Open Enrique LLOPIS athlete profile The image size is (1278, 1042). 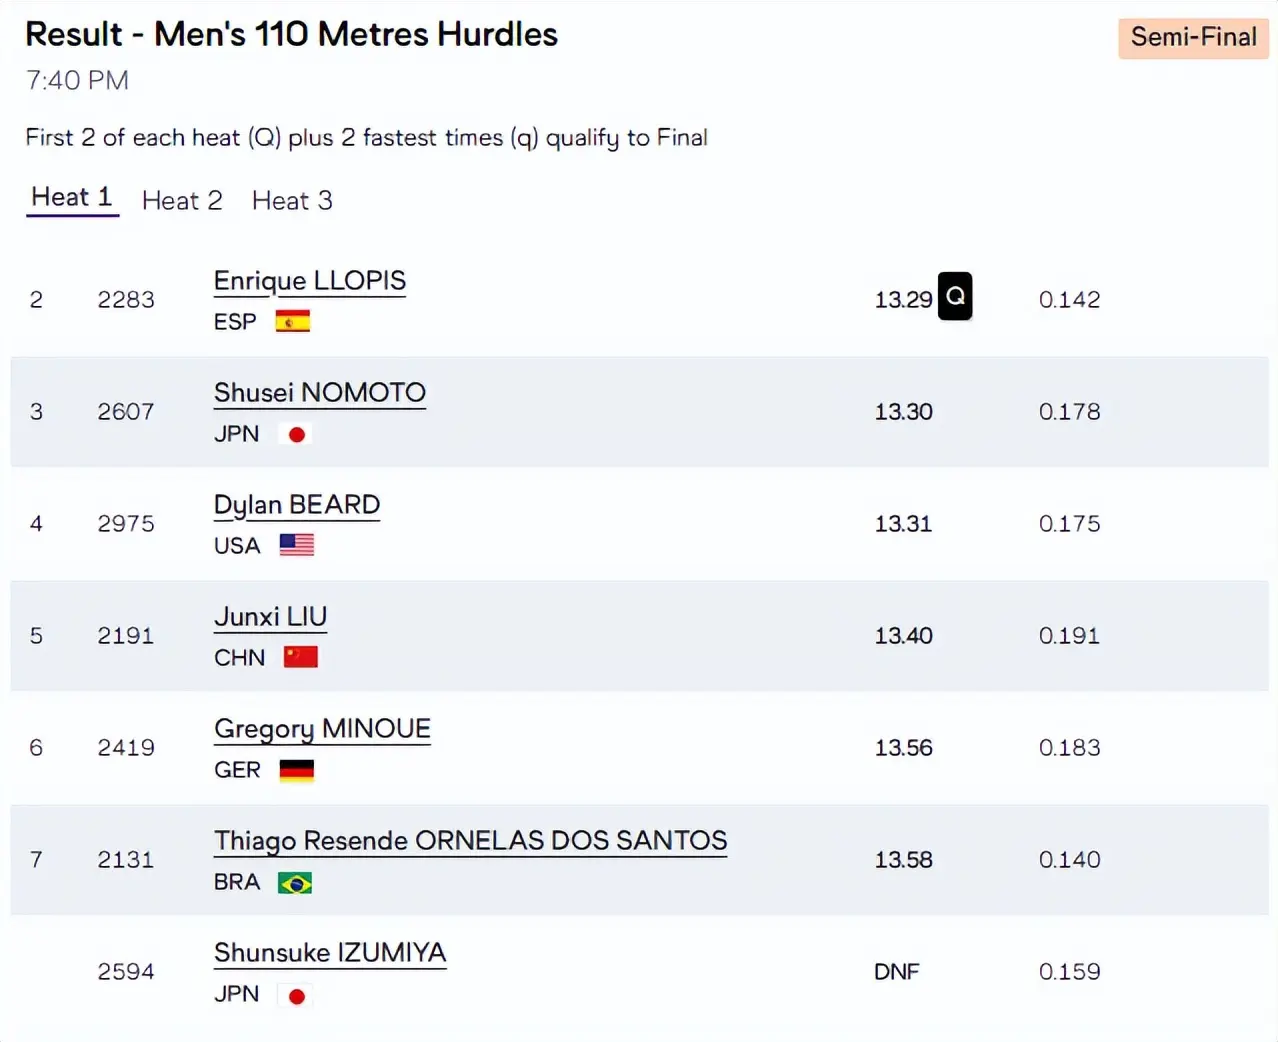coord(310,281)
